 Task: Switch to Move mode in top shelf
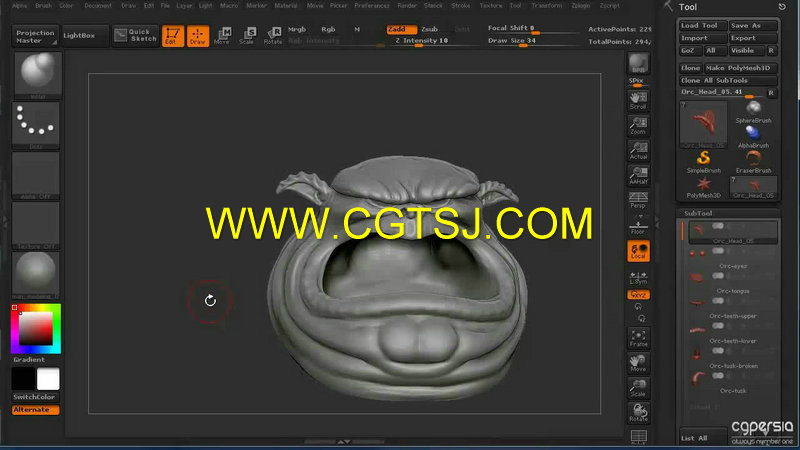pyautogui.click(x=222, y=36)
